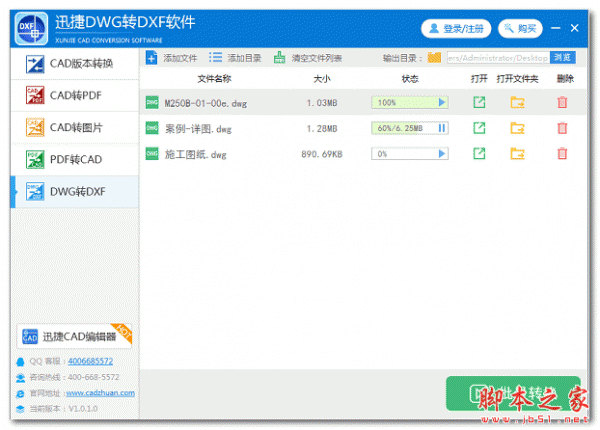The width and height of the screenshot is (600, 430).
Task: Click the 890.69KB size value
Action: pos(322,154)
